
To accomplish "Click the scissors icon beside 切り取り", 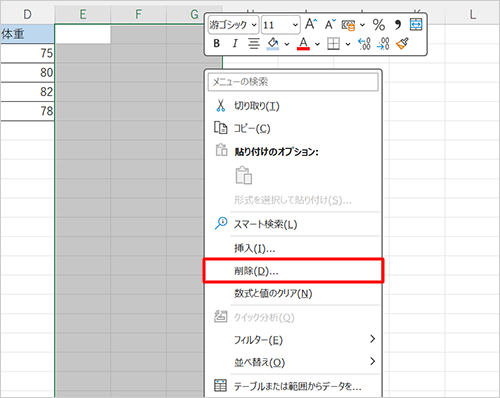I will click(220, 105).
